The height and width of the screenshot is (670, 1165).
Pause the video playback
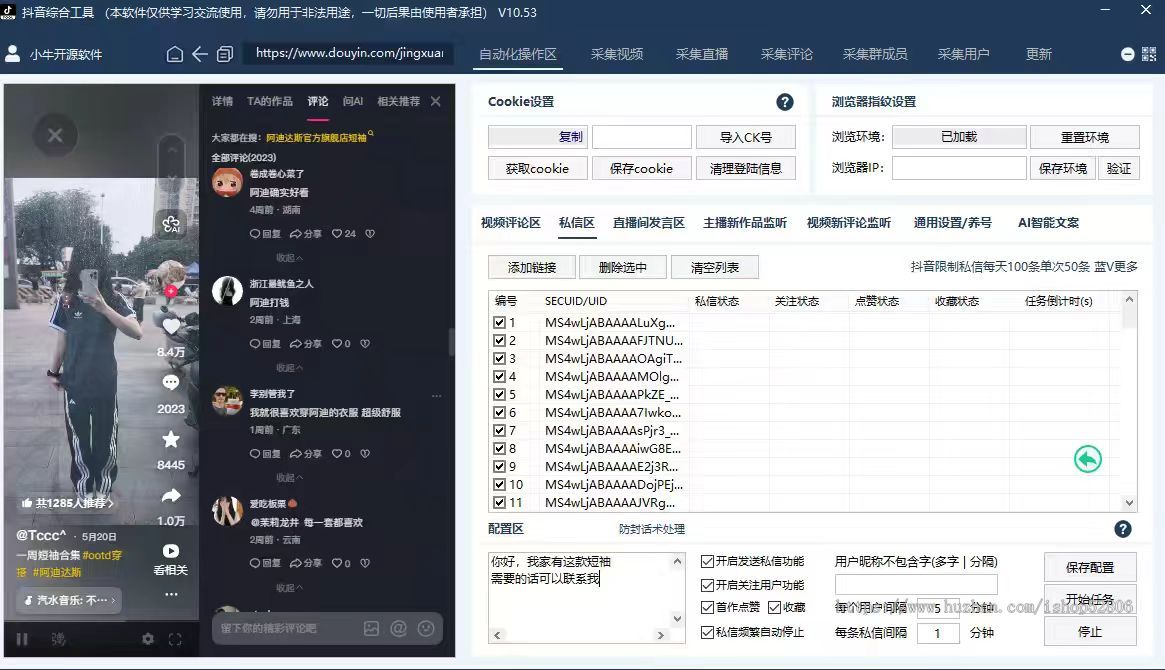[22, 640]
